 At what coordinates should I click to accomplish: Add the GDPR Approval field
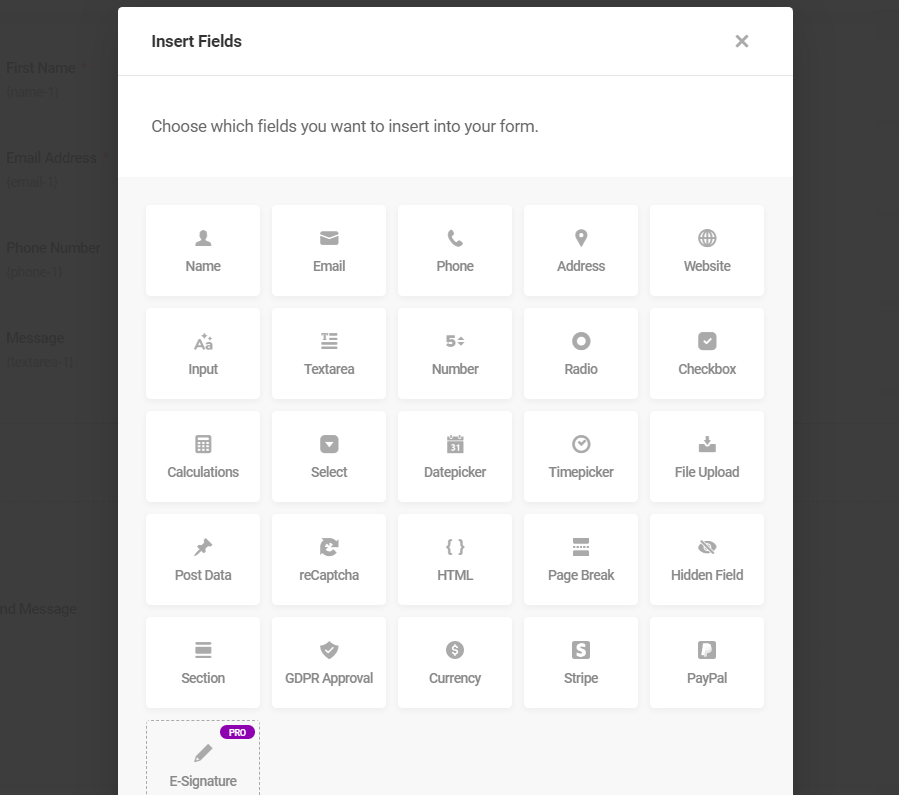[x=329, y=663]
